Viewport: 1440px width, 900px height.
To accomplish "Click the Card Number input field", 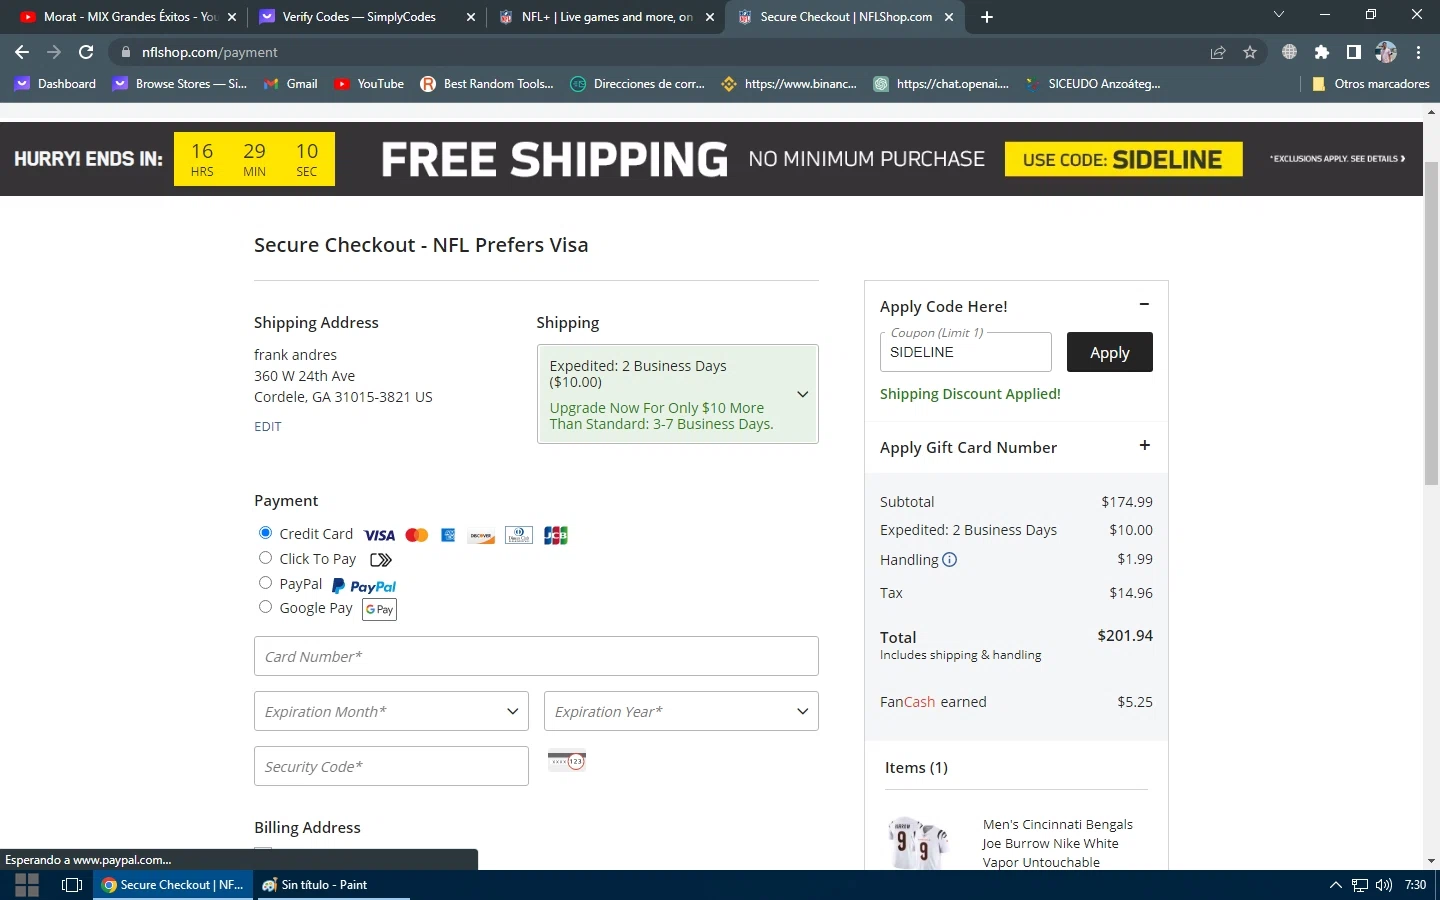I will click(x=536, y=656).
